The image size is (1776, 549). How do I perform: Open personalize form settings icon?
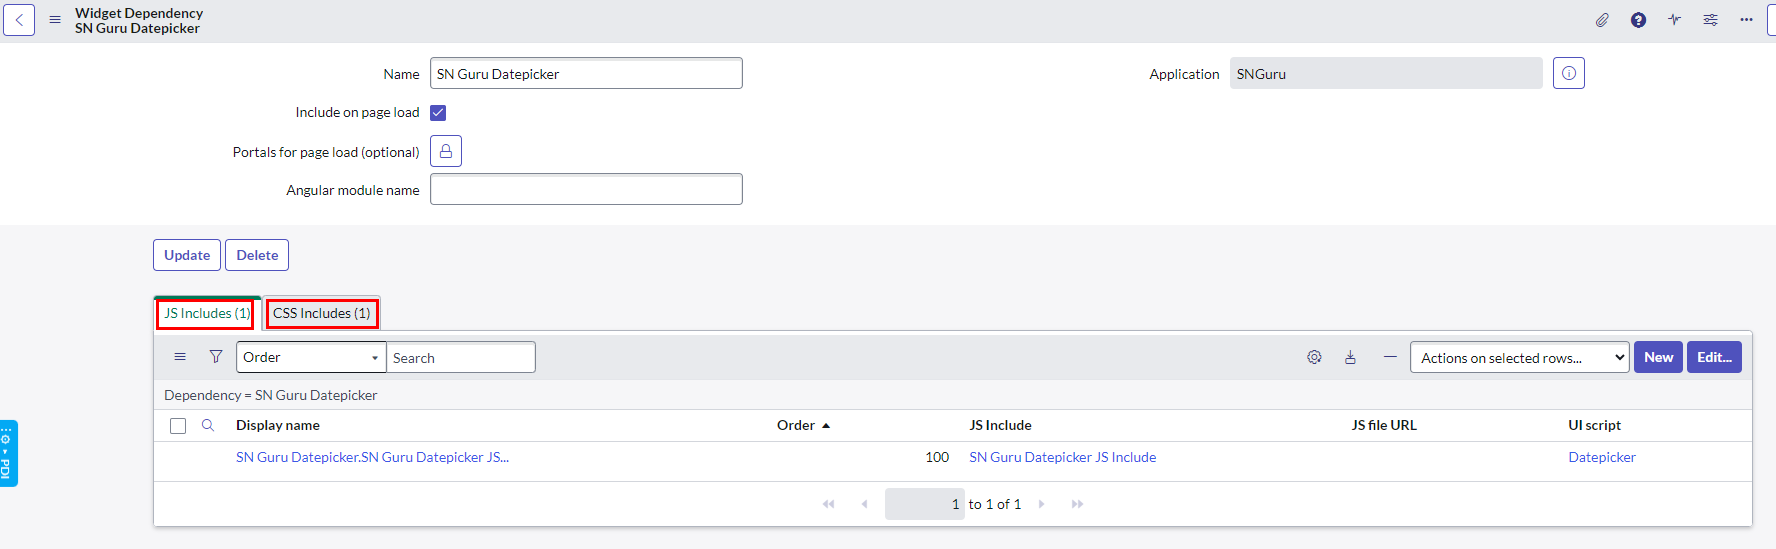click(x=1710, y=20)
